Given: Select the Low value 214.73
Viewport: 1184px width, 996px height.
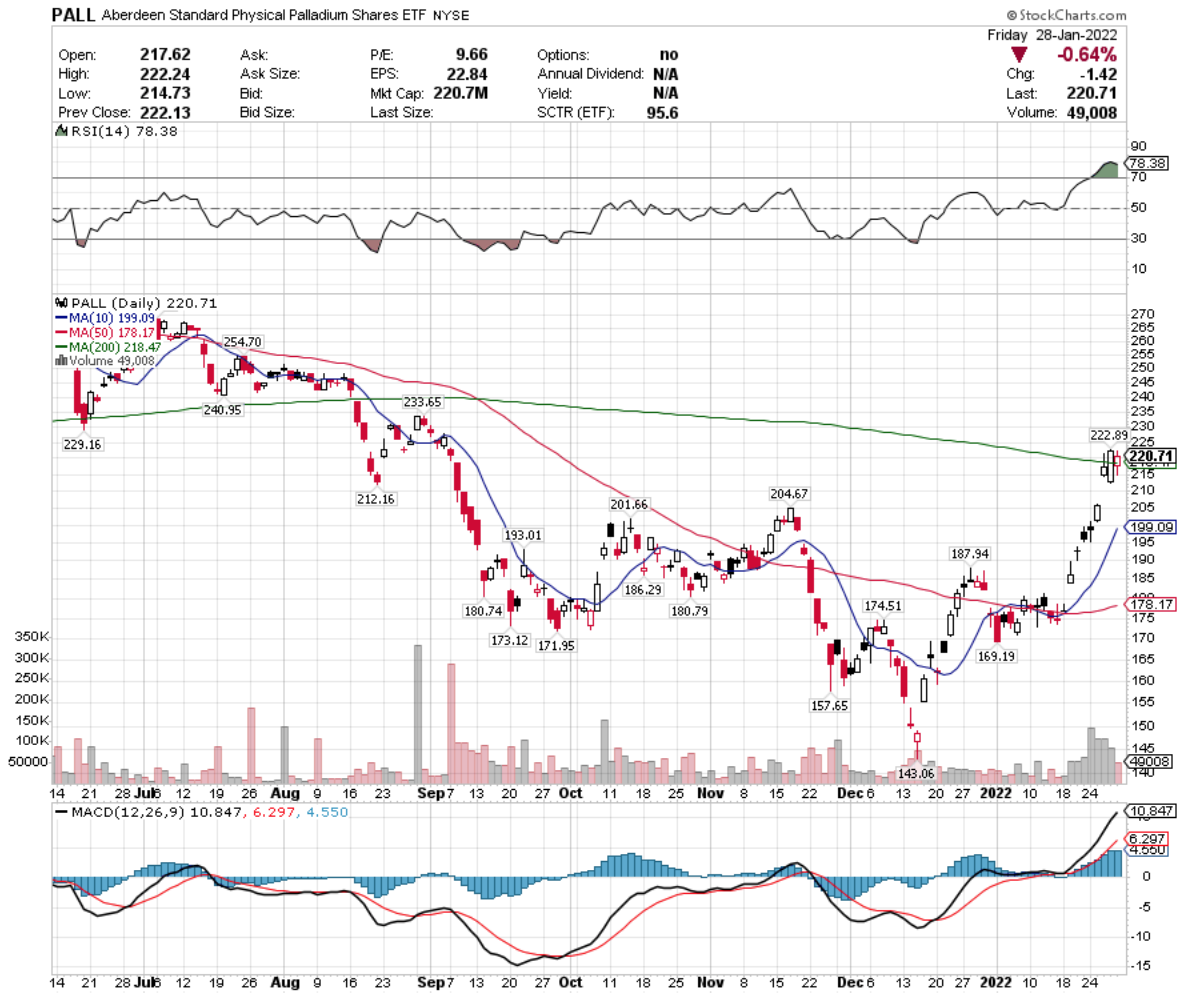Looking at the screenshot, I should pyautogui.click(x=165, y=93).
